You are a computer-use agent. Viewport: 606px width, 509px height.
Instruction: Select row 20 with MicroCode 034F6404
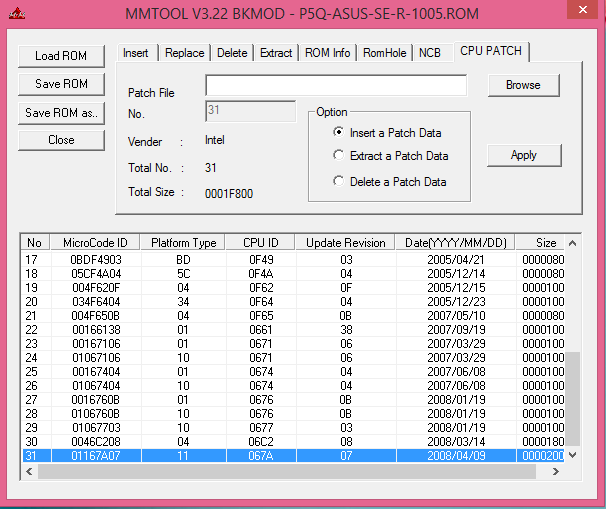pyautogui.click(x=293, y=301)
